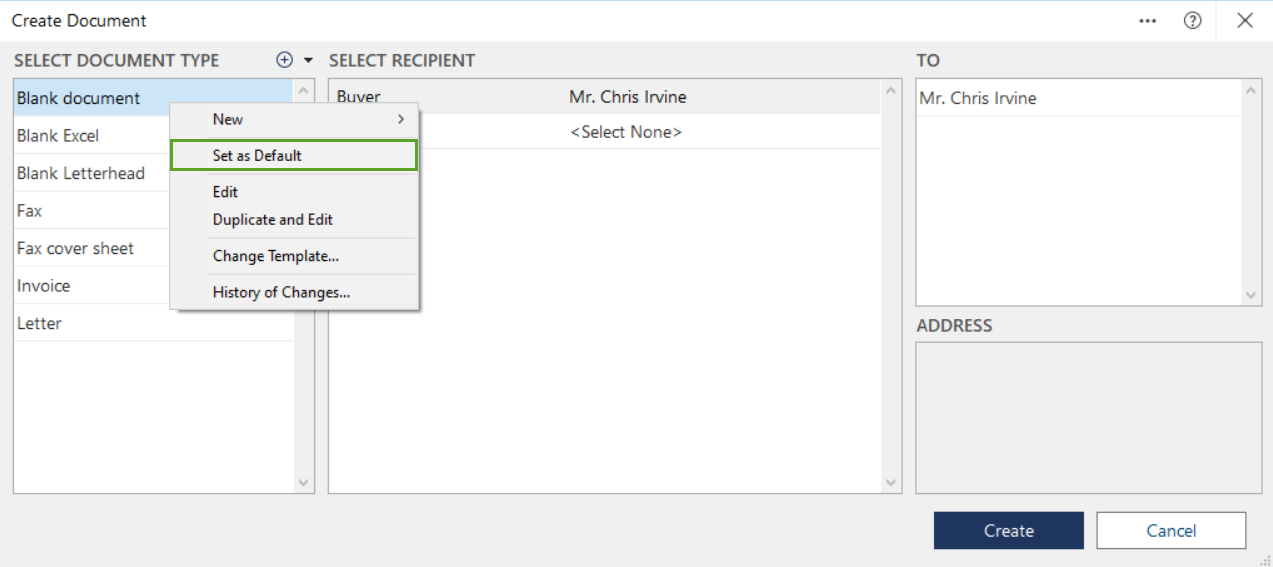Pick the Letter document type
Image resolution: width=1273 pixels, height=567 pixels.
[39, 324]
